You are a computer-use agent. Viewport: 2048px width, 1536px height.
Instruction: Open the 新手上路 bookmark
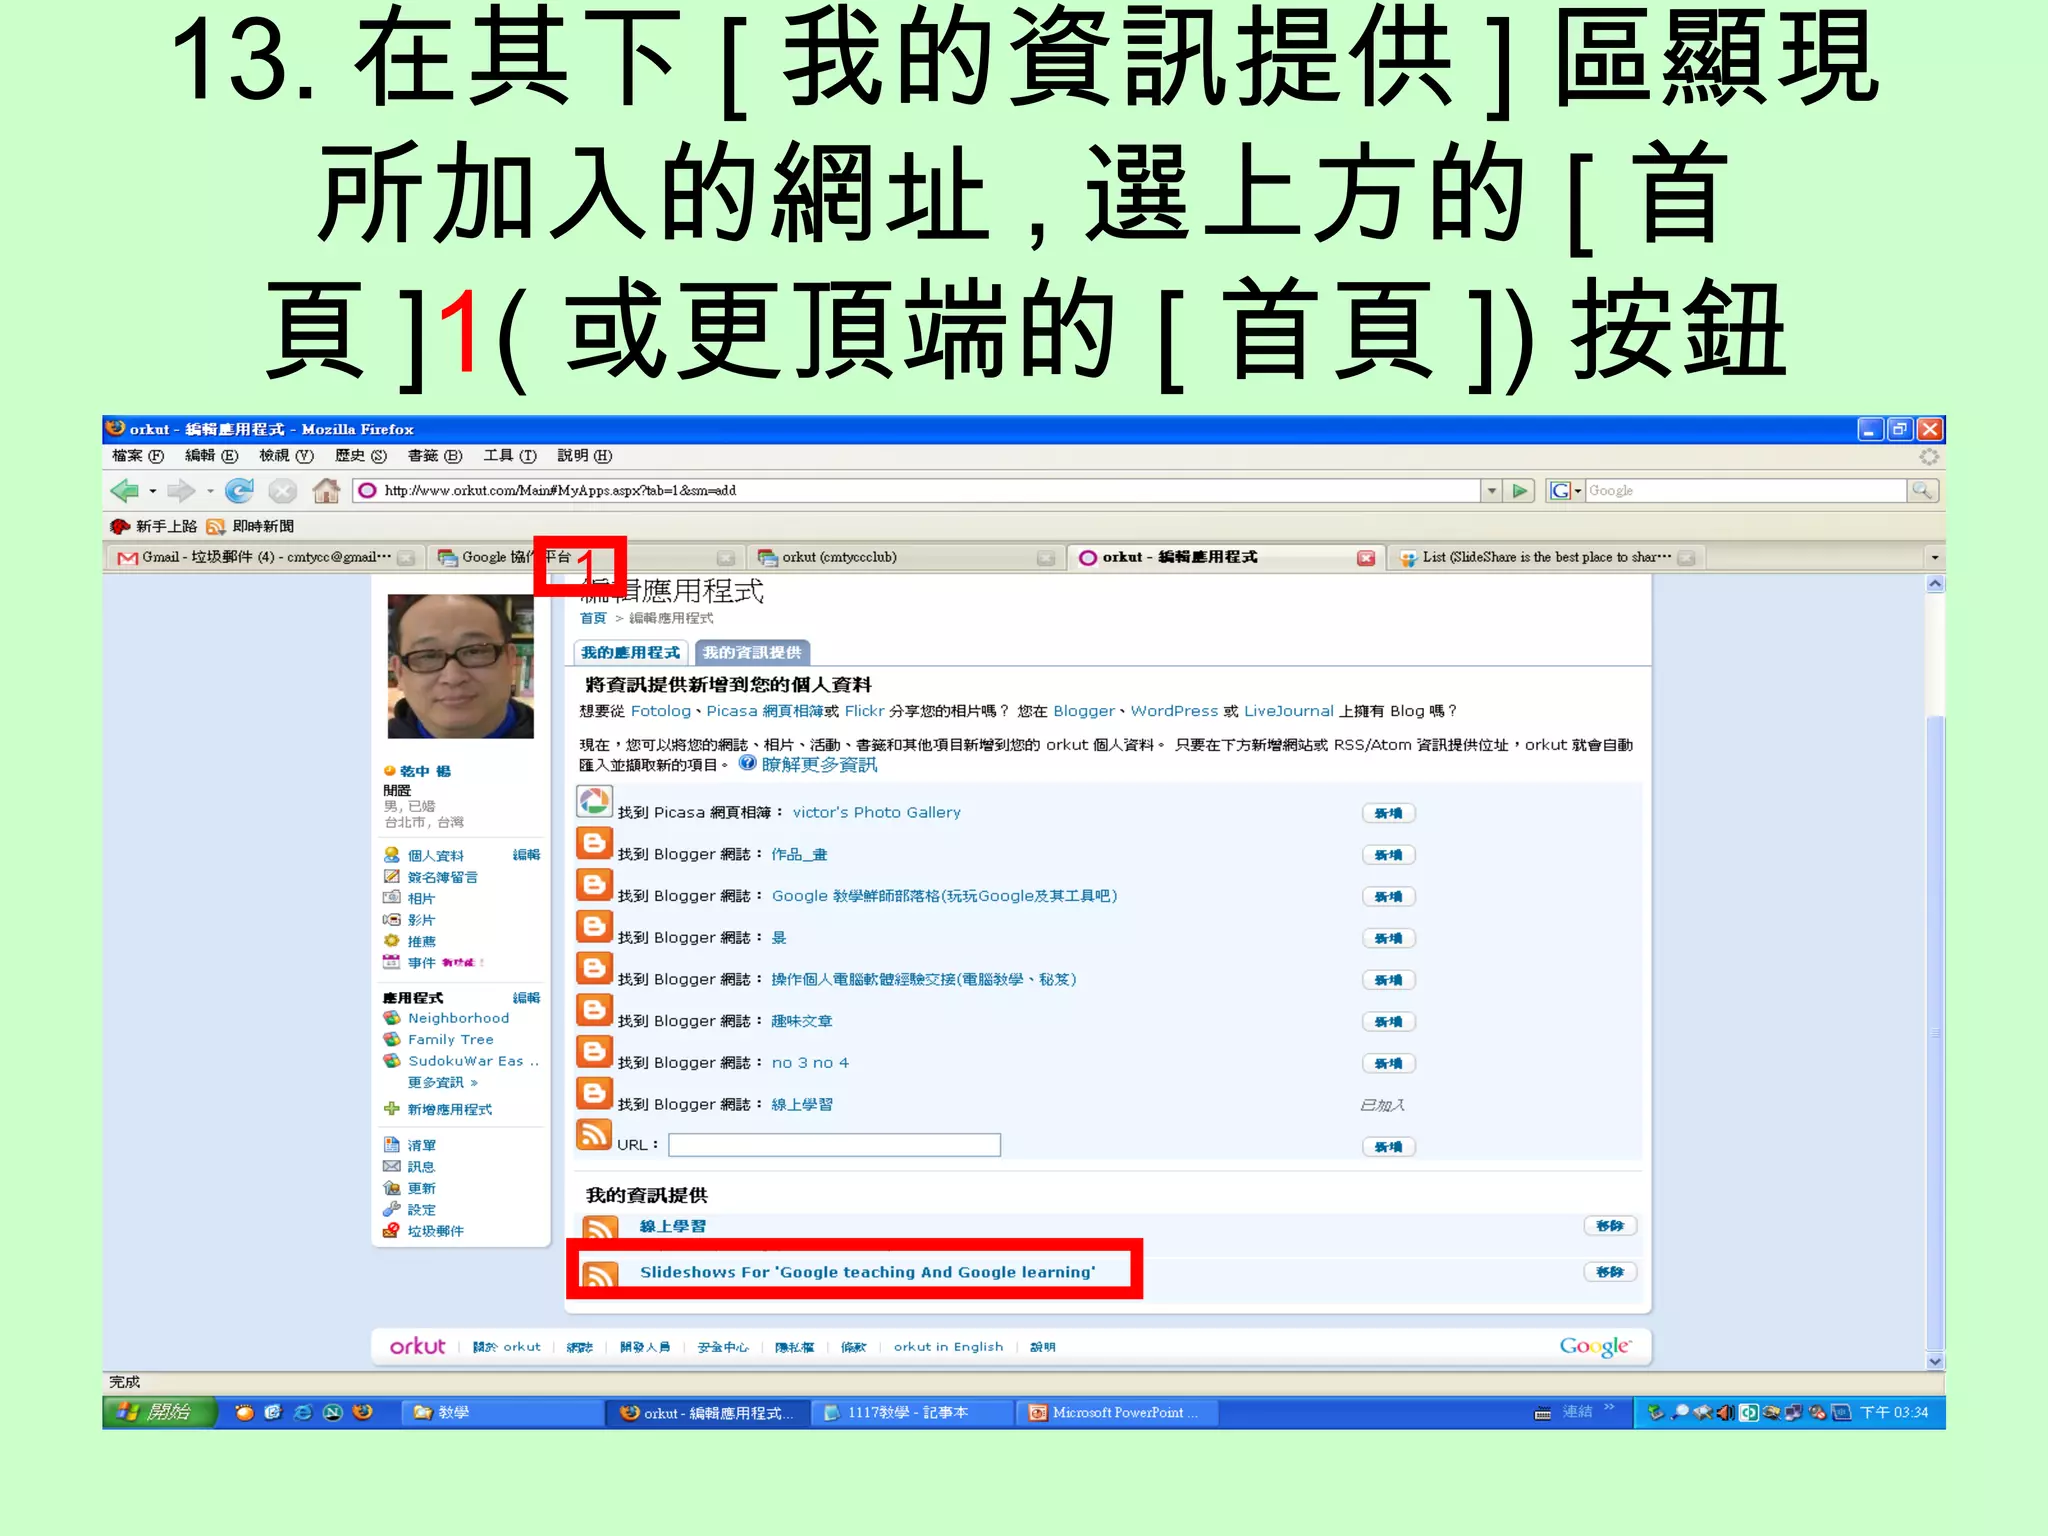(x=153, y=526)
